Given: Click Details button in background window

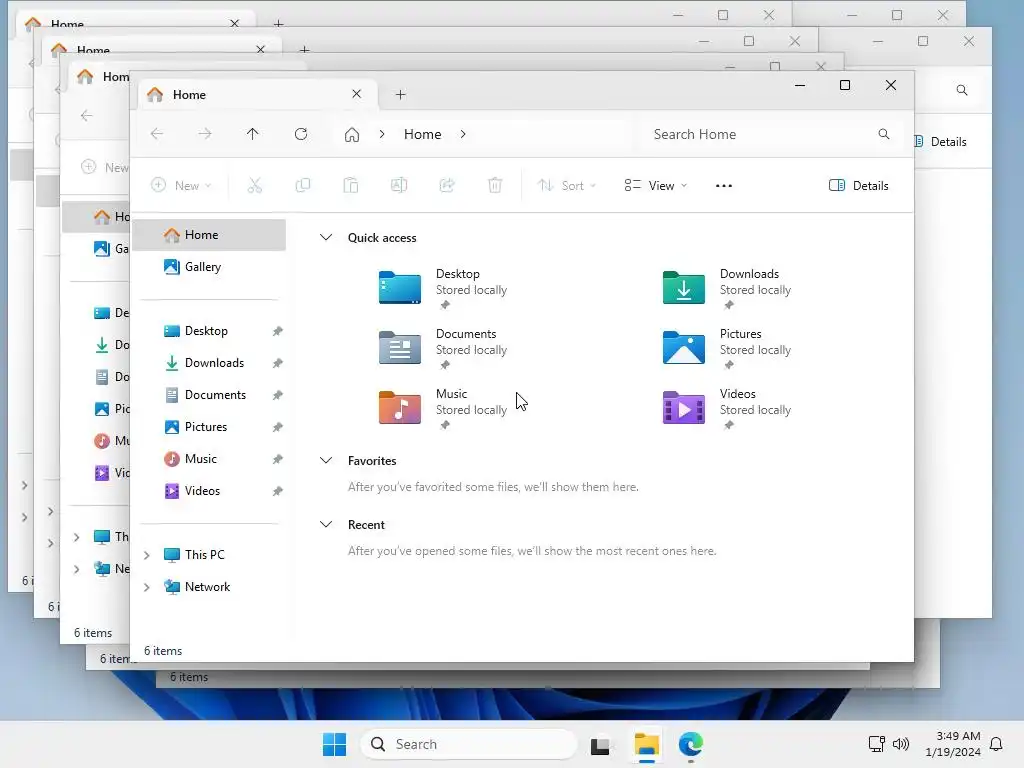Looking at the screenshot, I should pyautogui.click(x=941, y=142).
